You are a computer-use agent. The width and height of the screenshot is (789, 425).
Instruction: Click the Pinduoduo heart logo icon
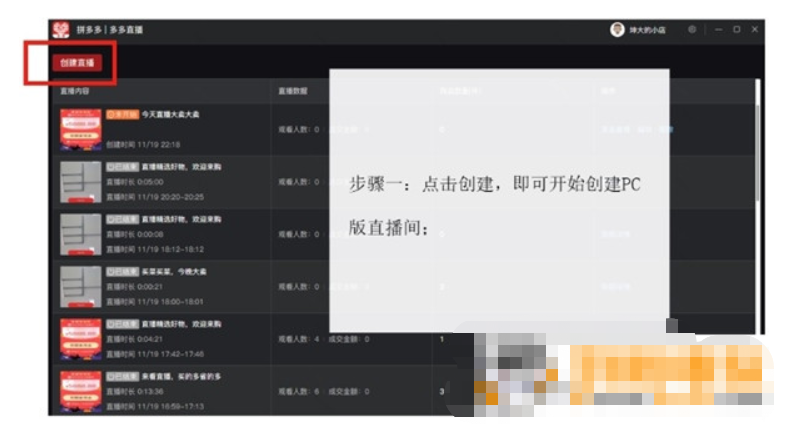[61, 30]
